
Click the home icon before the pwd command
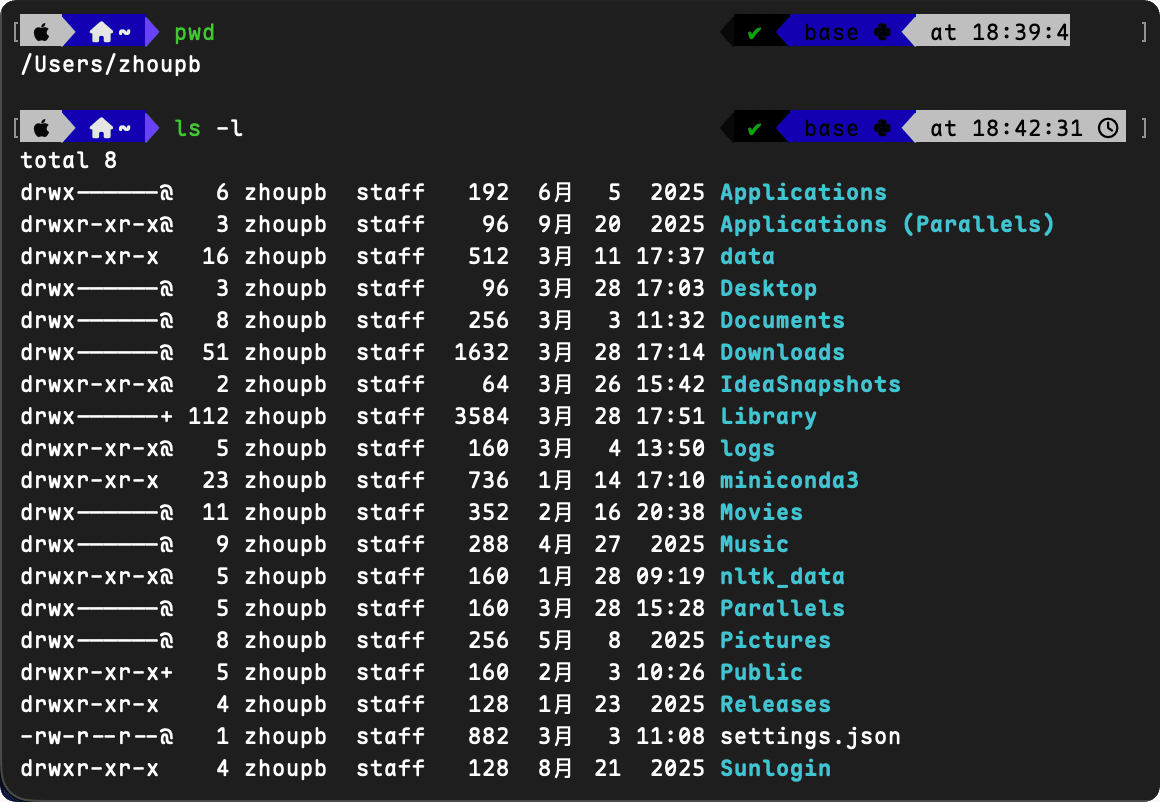pyautogui.click(x=101, y=33)
